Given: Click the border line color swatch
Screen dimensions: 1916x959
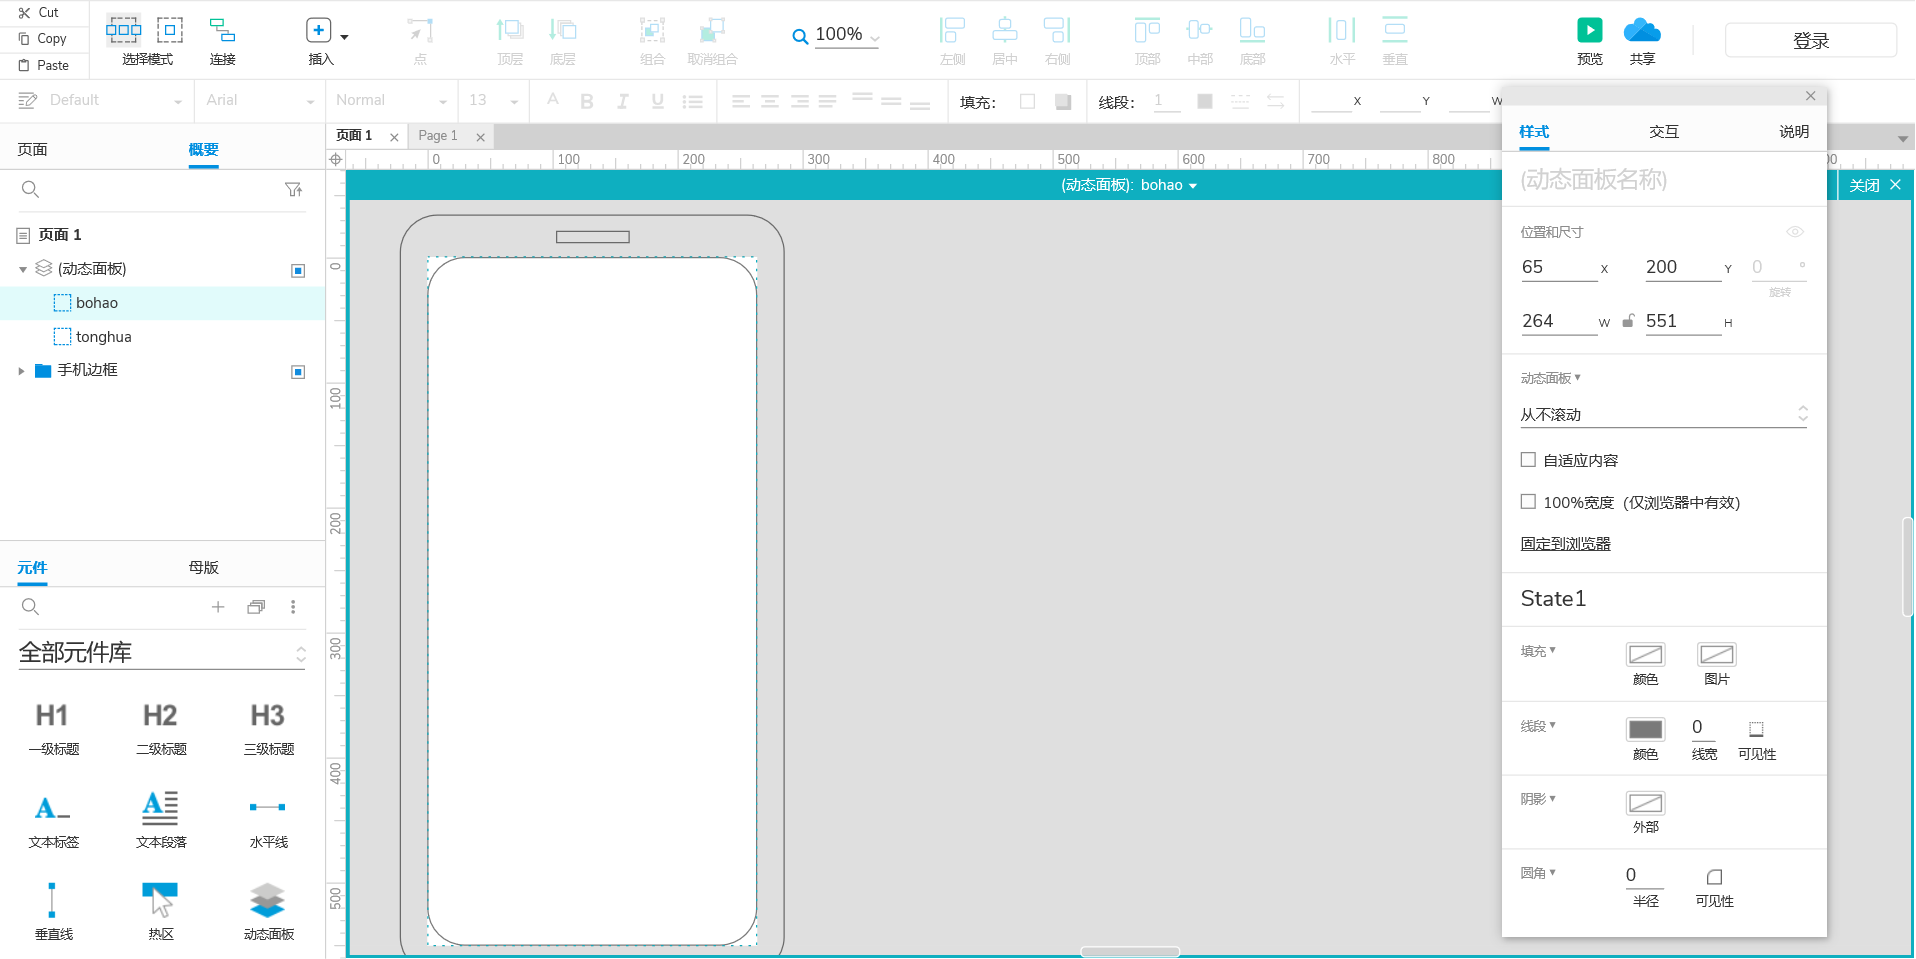Looking at the screenshot, I should click(x=1645, y=729).
